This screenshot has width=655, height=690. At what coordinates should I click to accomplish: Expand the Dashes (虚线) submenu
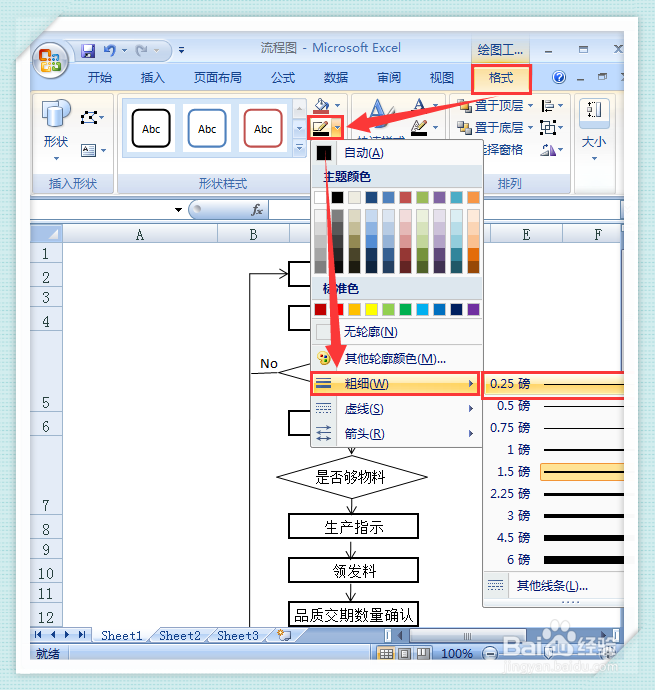coord(397,409)
